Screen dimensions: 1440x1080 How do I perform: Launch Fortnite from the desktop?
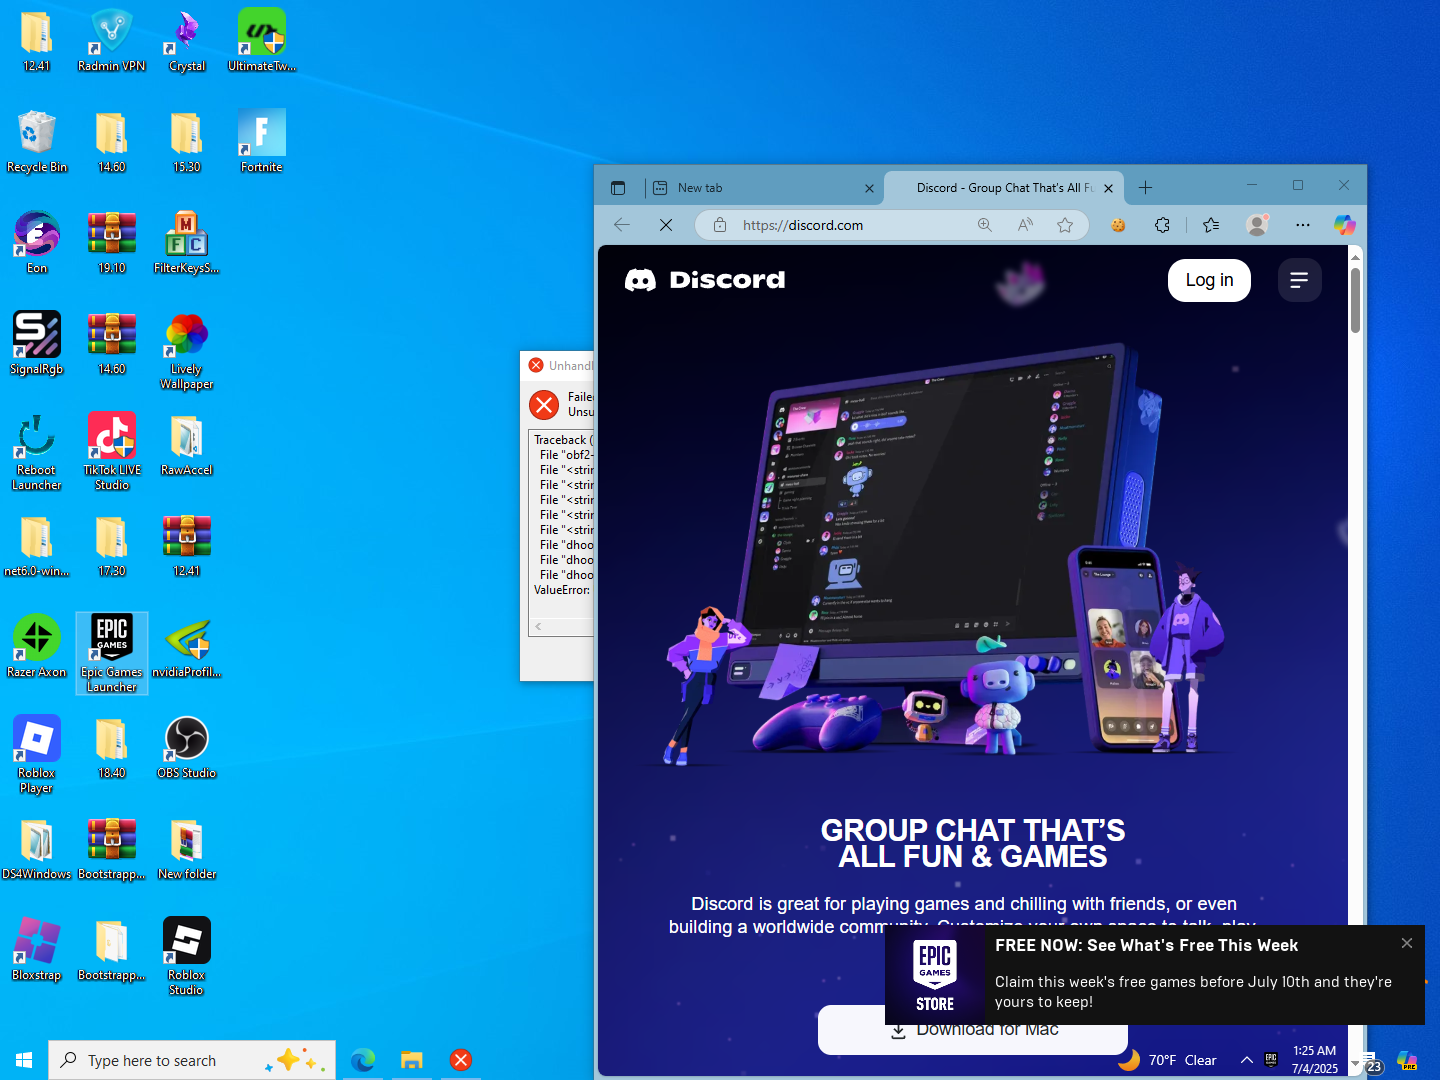[x=262, y=142]
